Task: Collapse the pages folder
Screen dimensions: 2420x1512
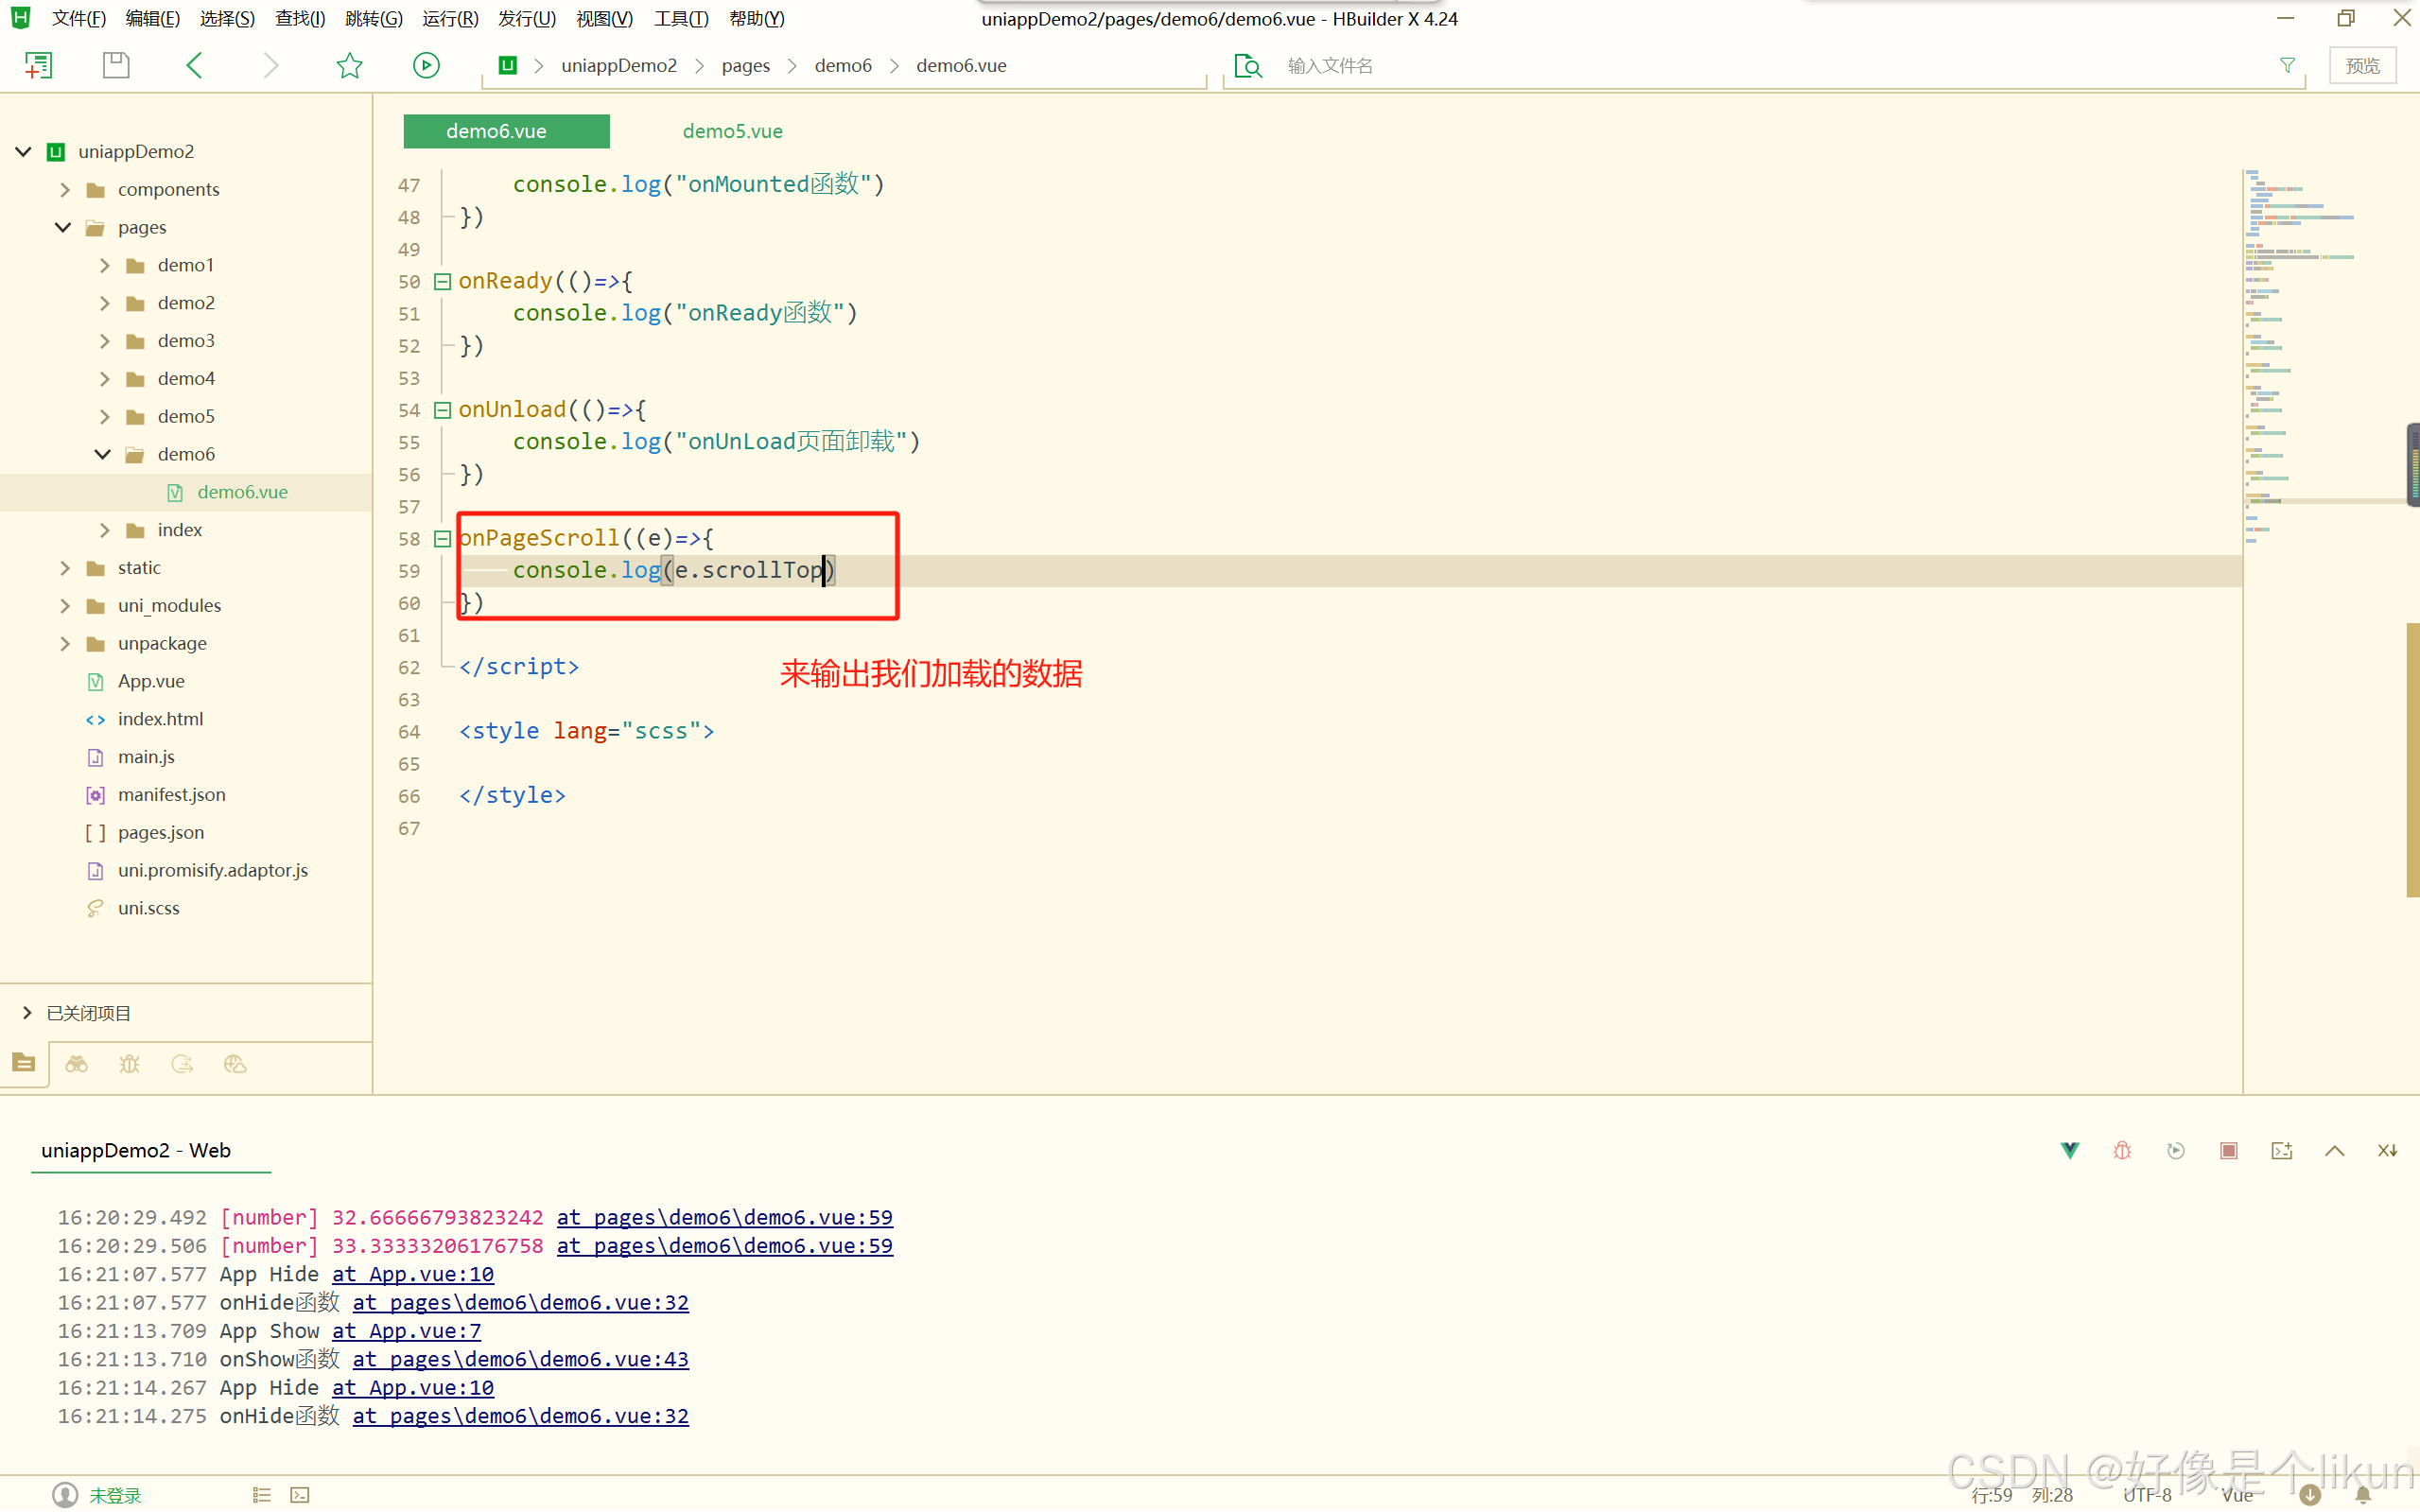Action: coord(63,228)
